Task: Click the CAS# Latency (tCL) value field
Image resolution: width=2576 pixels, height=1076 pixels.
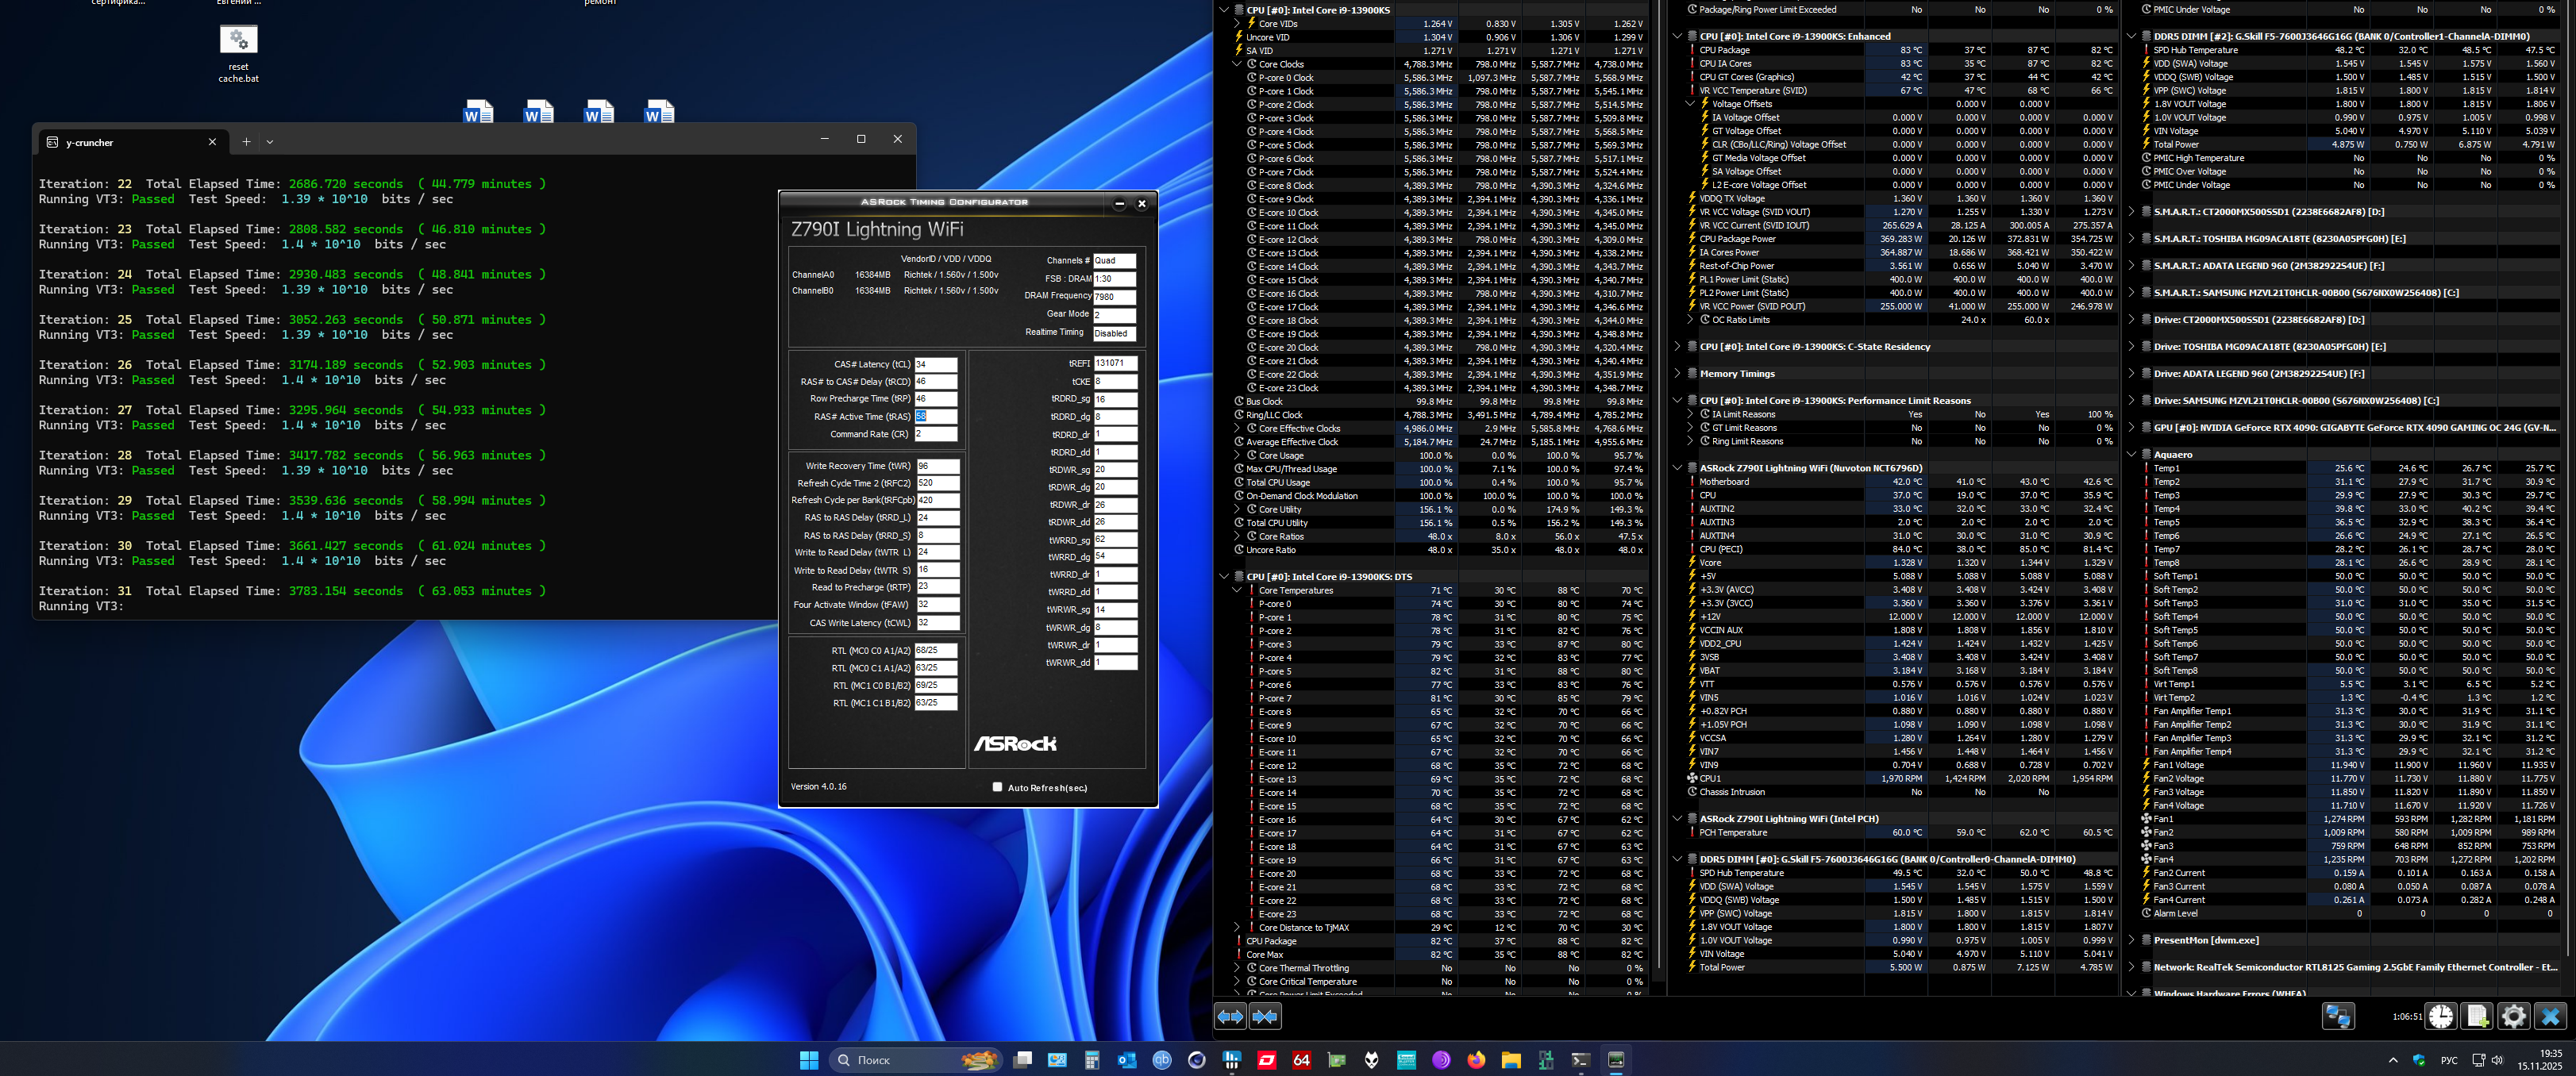Action: (x=935, y=364)
